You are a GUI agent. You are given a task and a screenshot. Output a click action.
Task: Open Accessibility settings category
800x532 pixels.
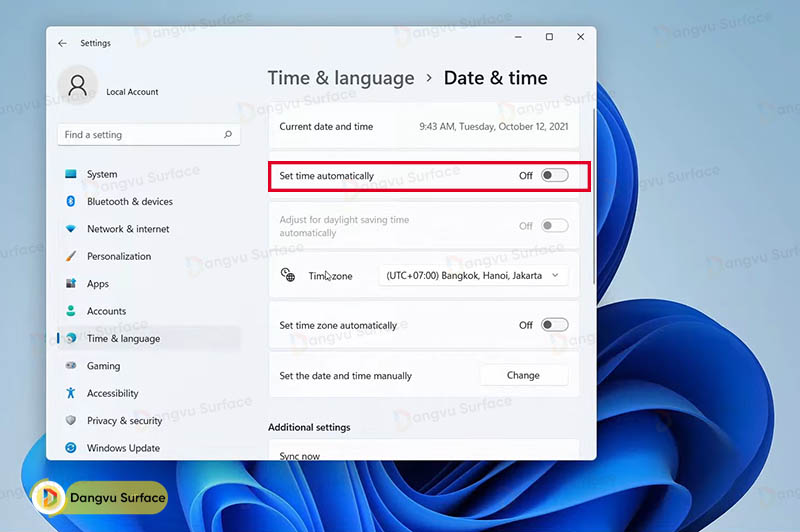pyautogui.click(x=148, y=393)
